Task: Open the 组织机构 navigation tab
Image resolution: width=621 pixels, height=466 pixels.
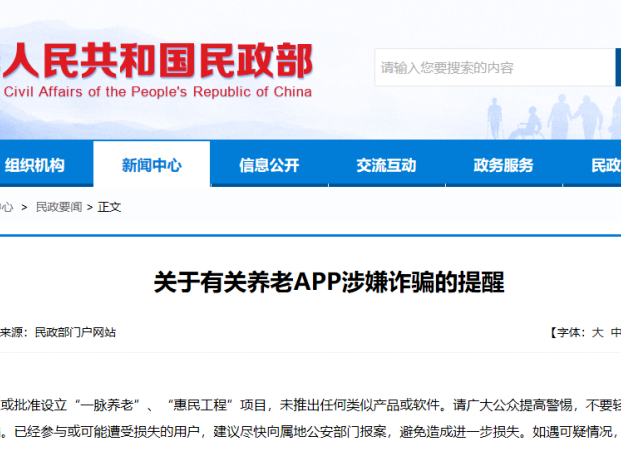Action: (35, 165)
